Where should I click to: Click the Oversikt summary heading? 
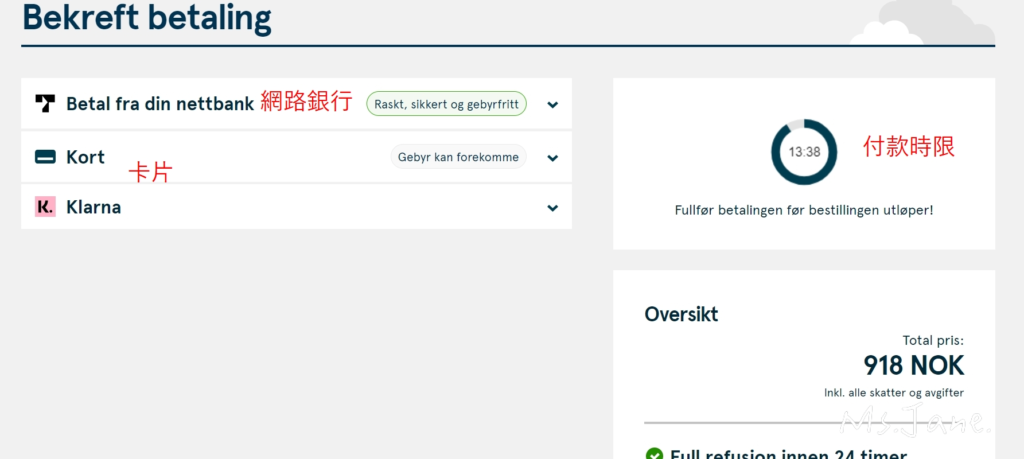click(x=681, y=314)
